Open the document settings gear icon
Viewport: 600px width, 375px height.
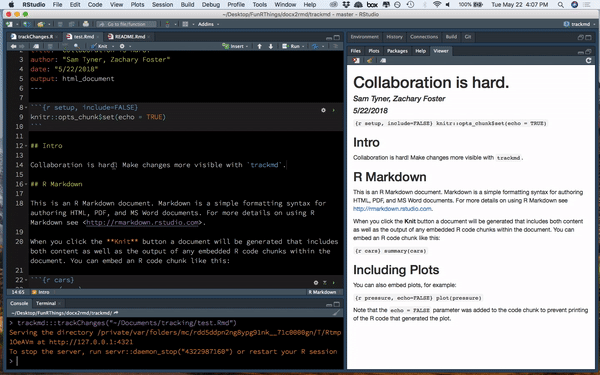click(122, 46)
